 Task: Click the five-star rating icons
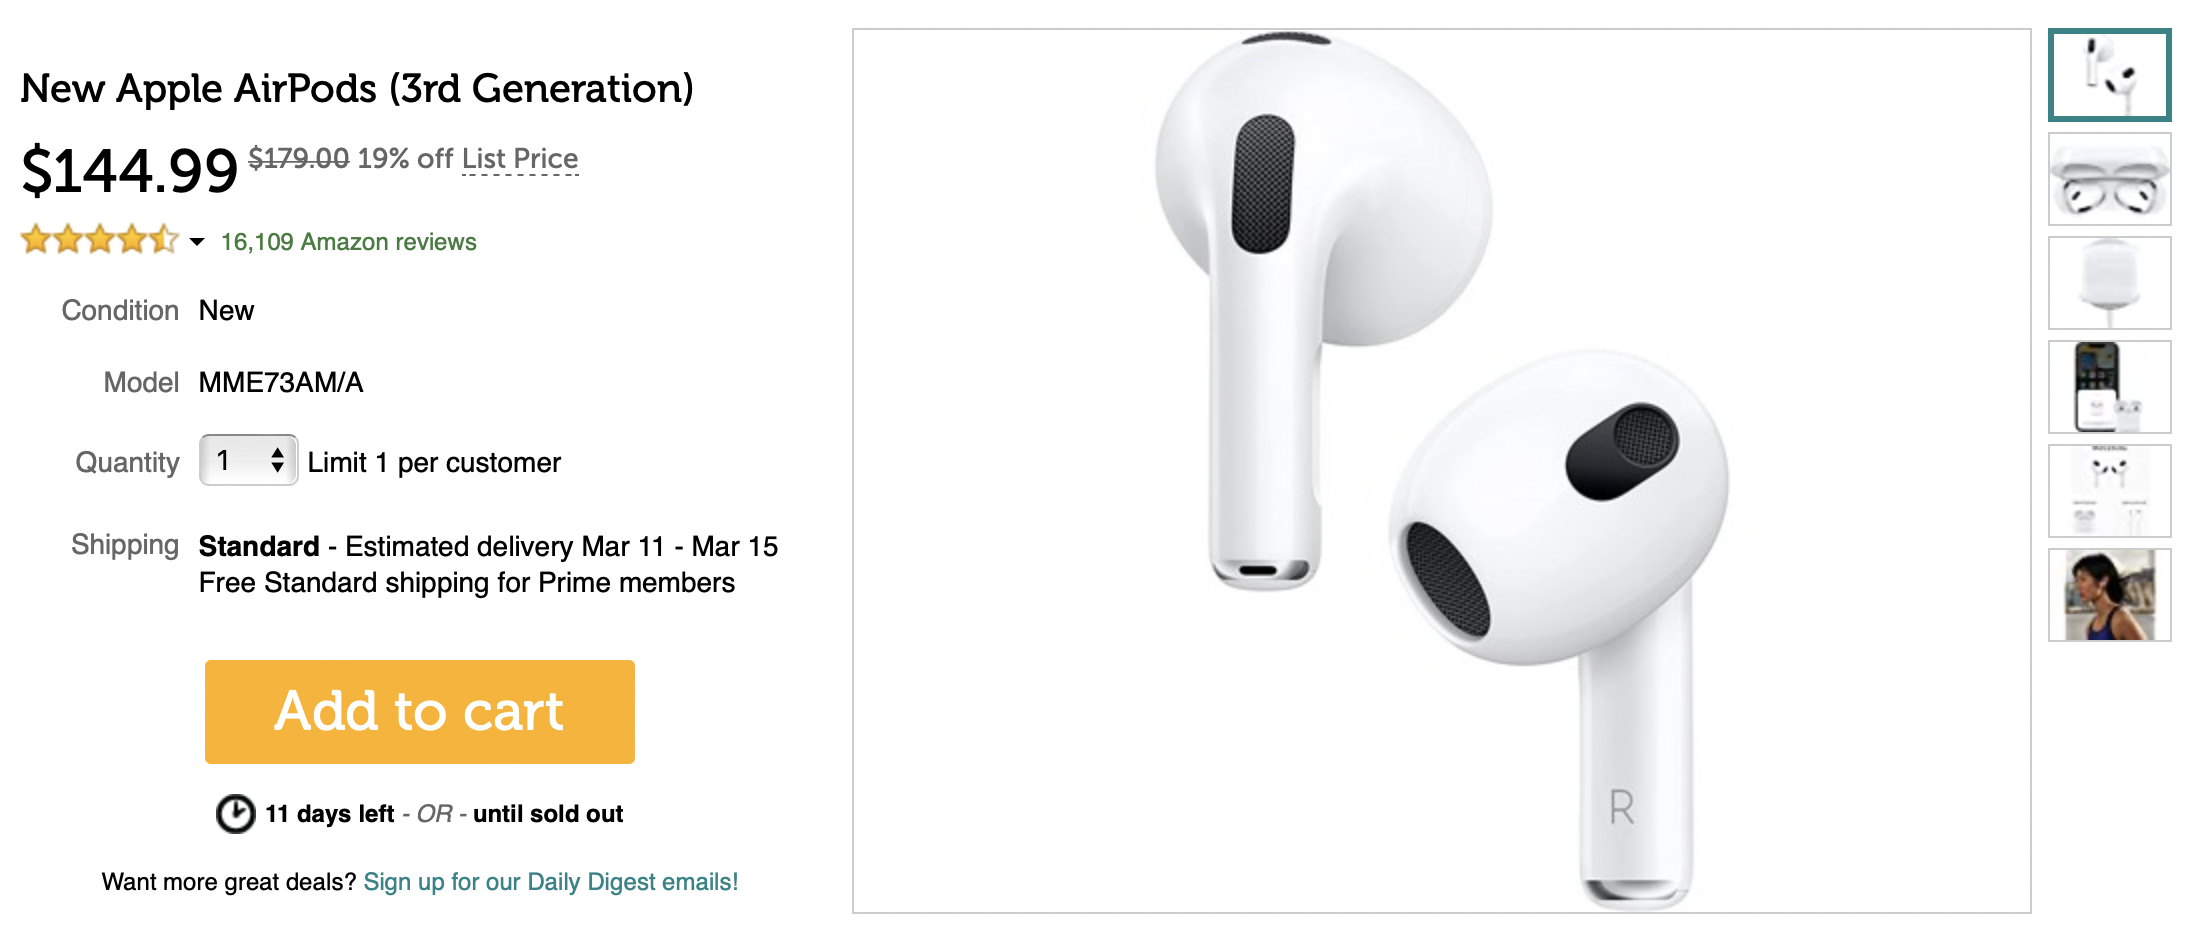pos(99,240)
